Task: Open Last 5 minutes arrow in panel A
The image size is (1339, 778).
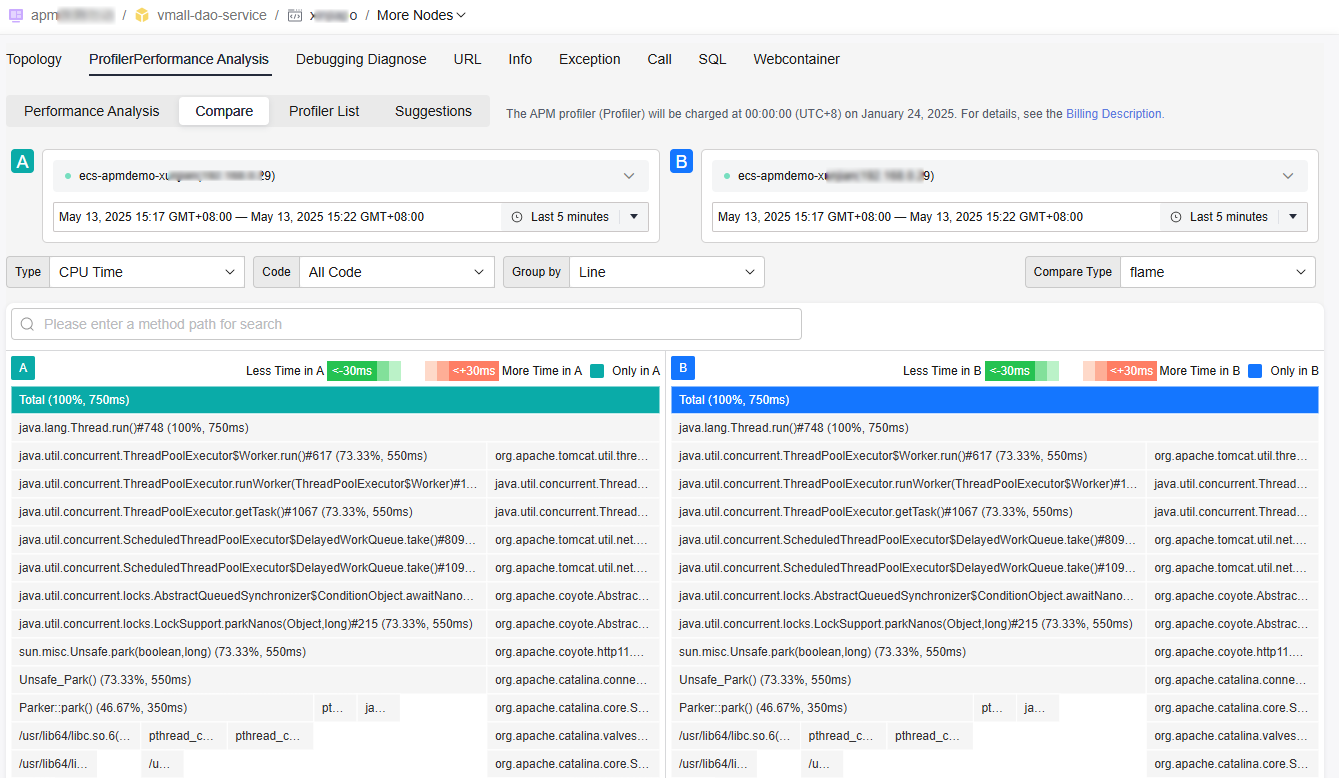Action: (634, 217)
